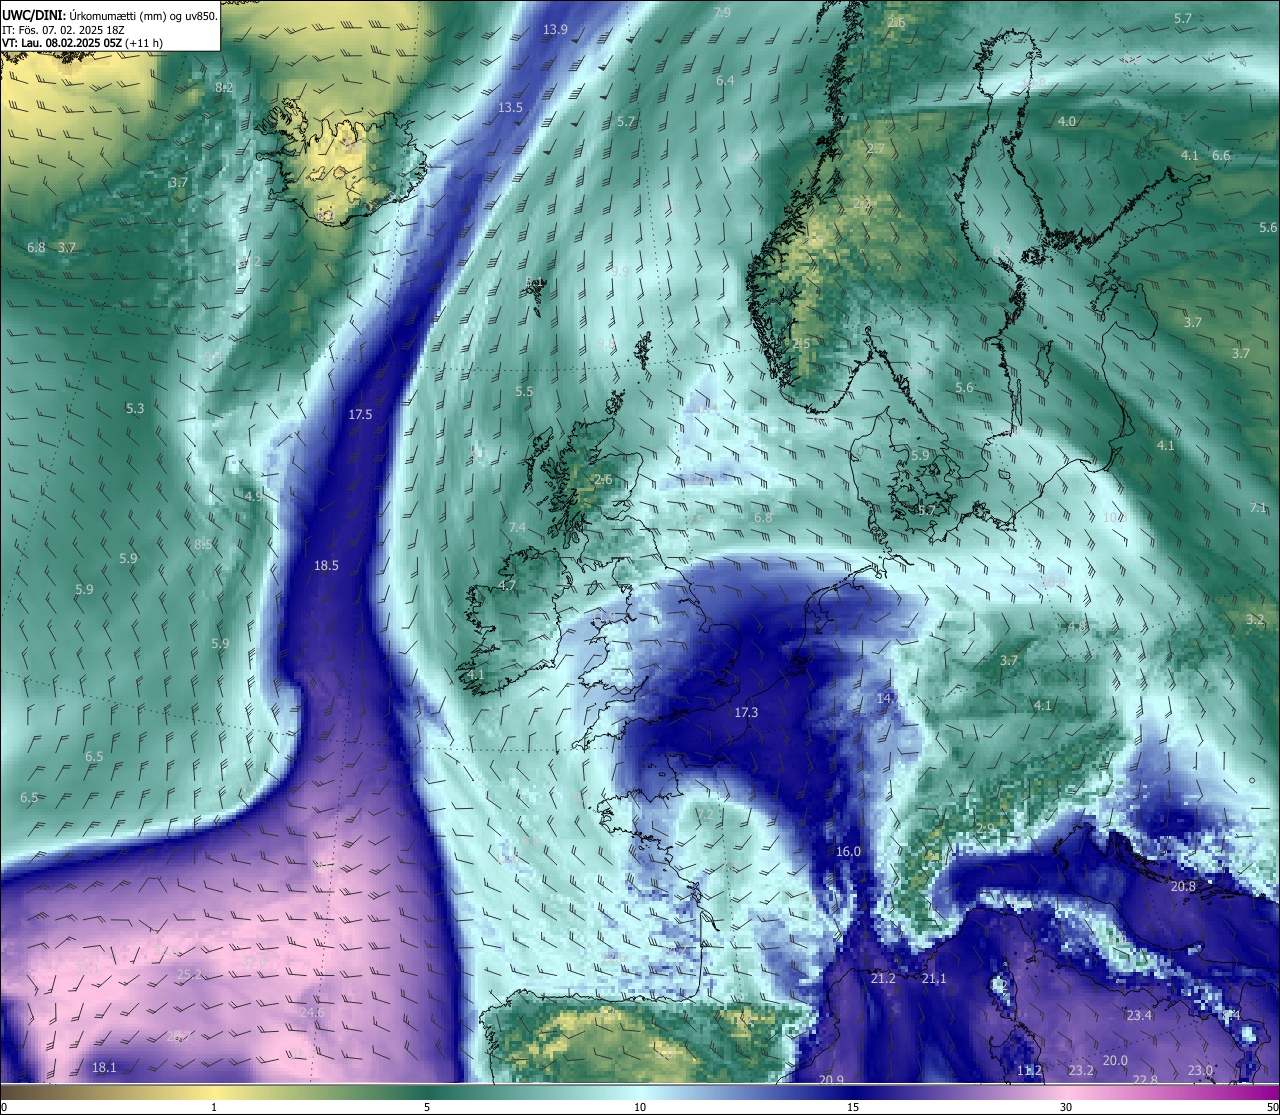Click the 25.2 value label
Screen dimensions: 1280x1115
click(x=189, y=973)
